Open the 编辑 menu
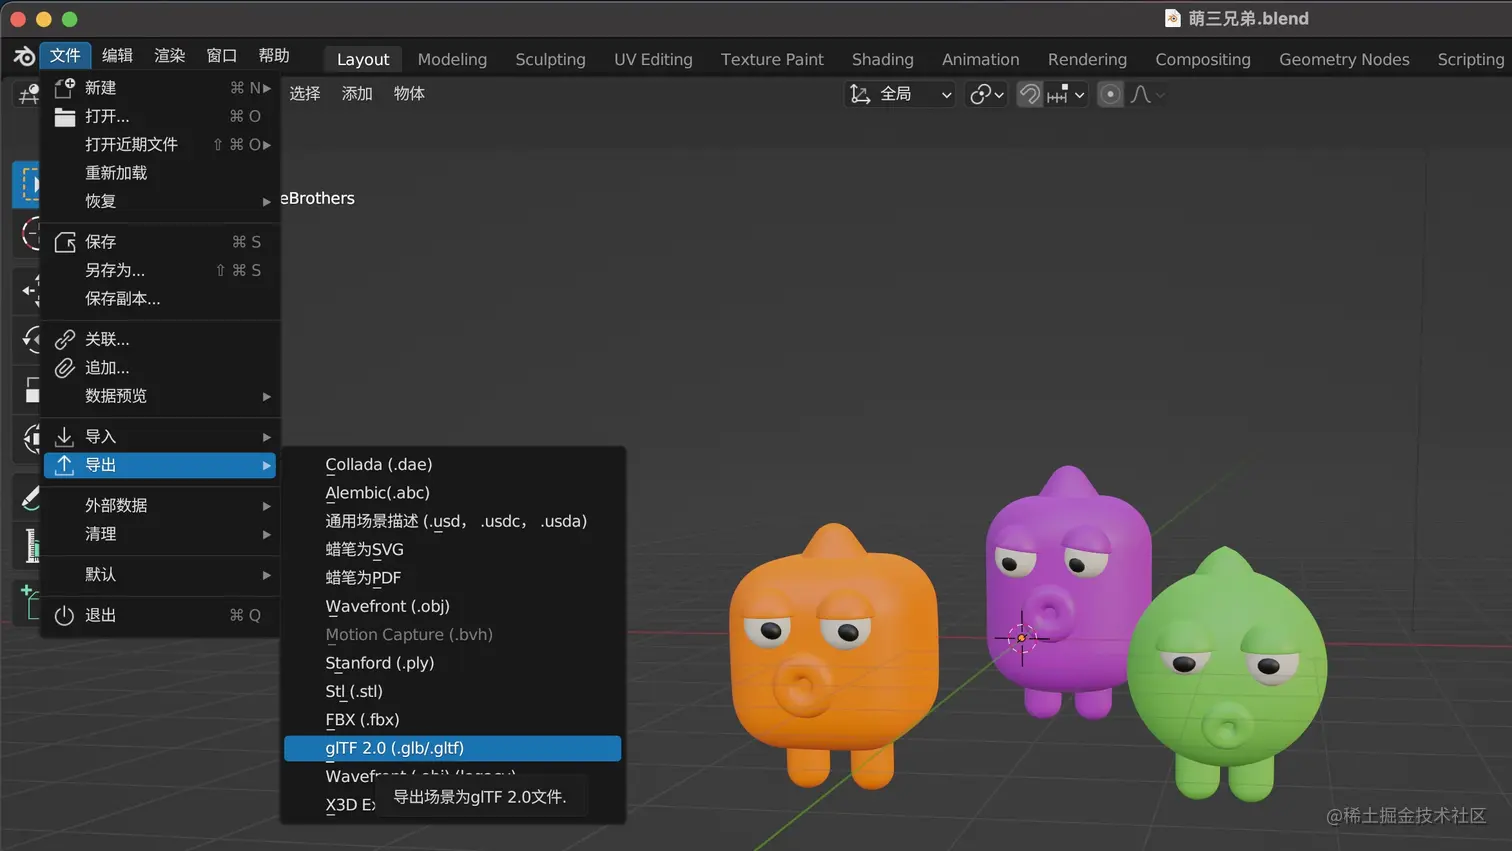 [117, 56]
